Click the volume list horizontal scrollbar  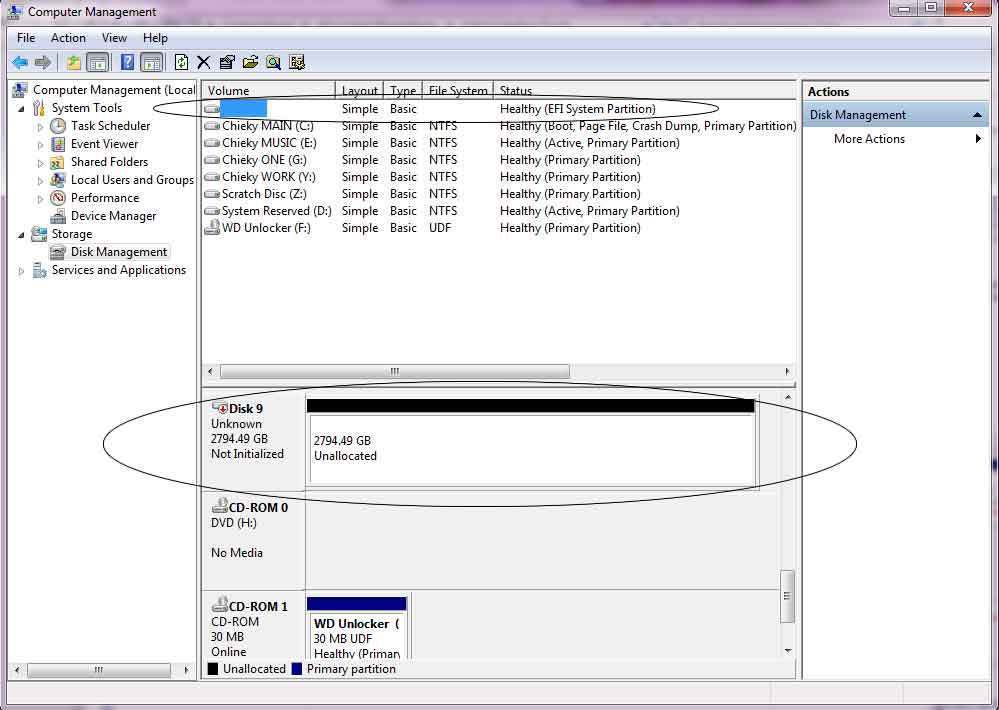pos(394,371)
